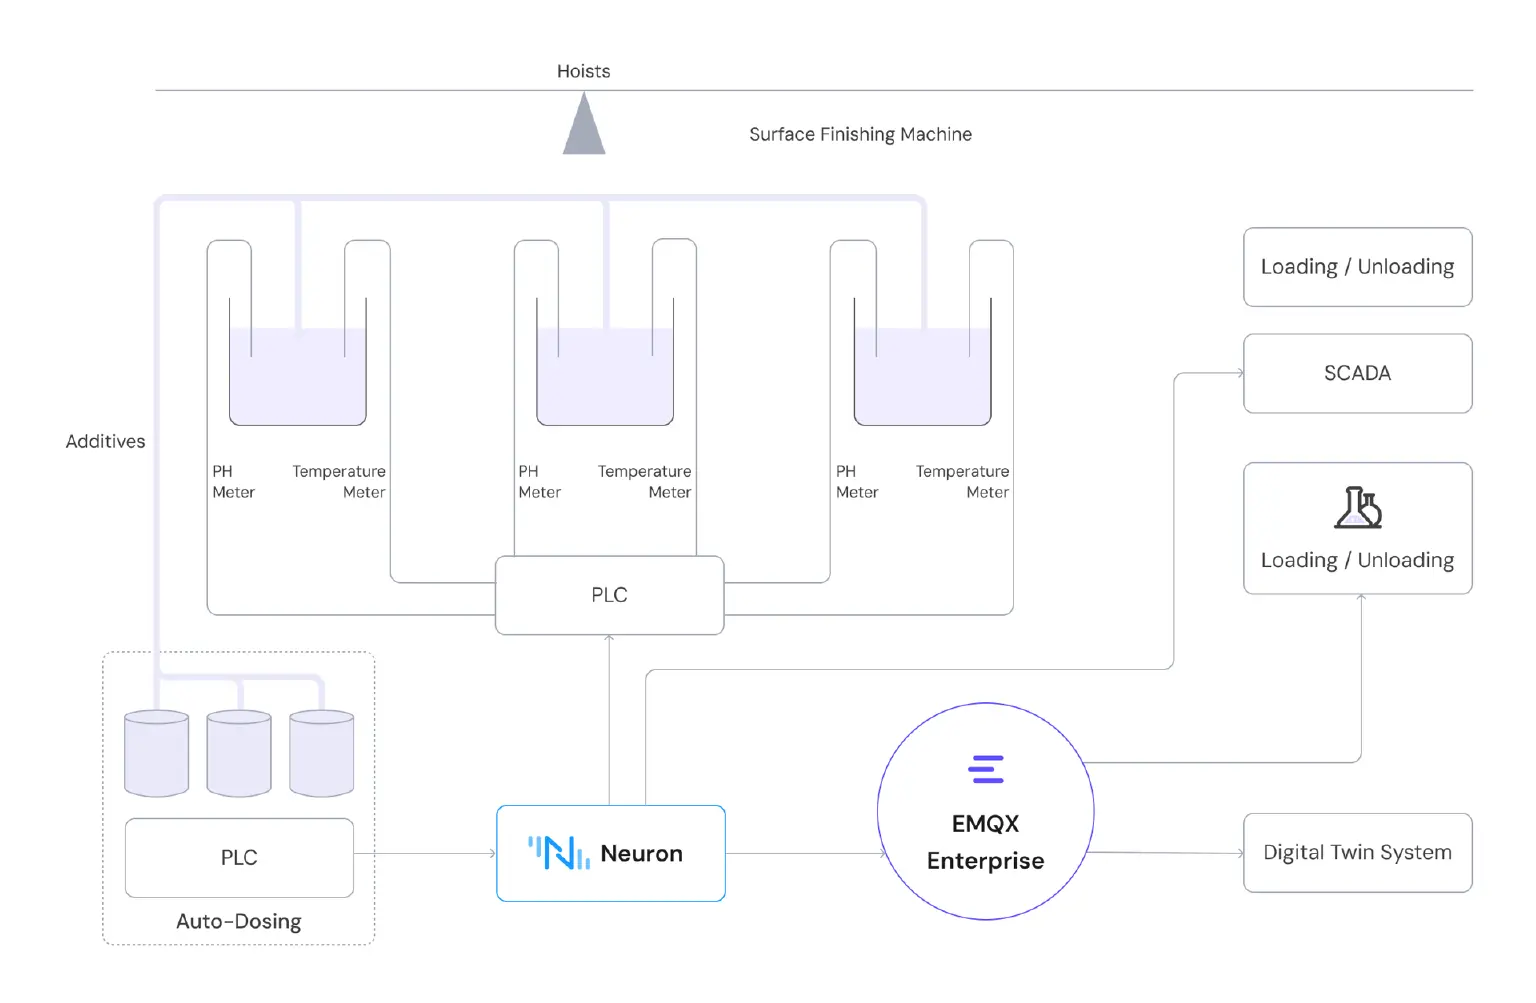Click the rightmost surface finishing tank
This screenshot has width=1536, height=1003.
[922, 376]
